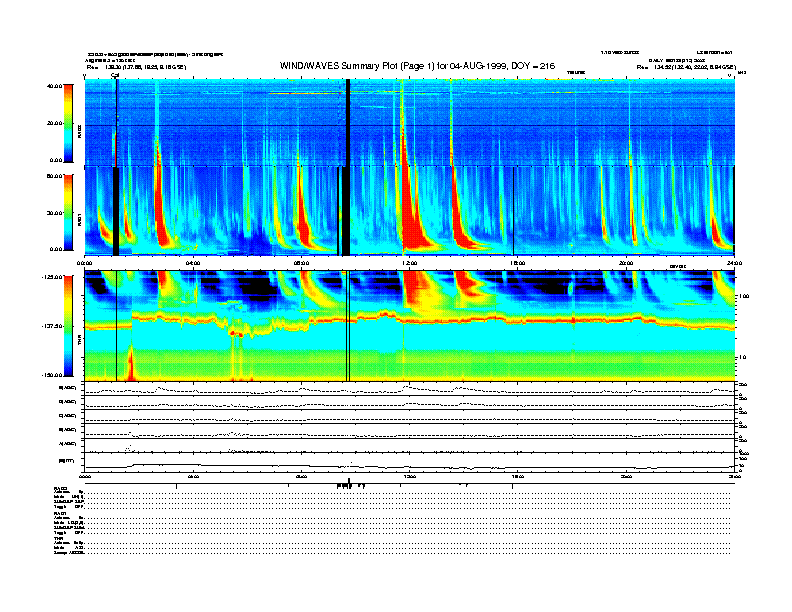Click the topmost line-plot panel under TNR
The height and width of the screenshot is (612, 792).
click(410, 389)
